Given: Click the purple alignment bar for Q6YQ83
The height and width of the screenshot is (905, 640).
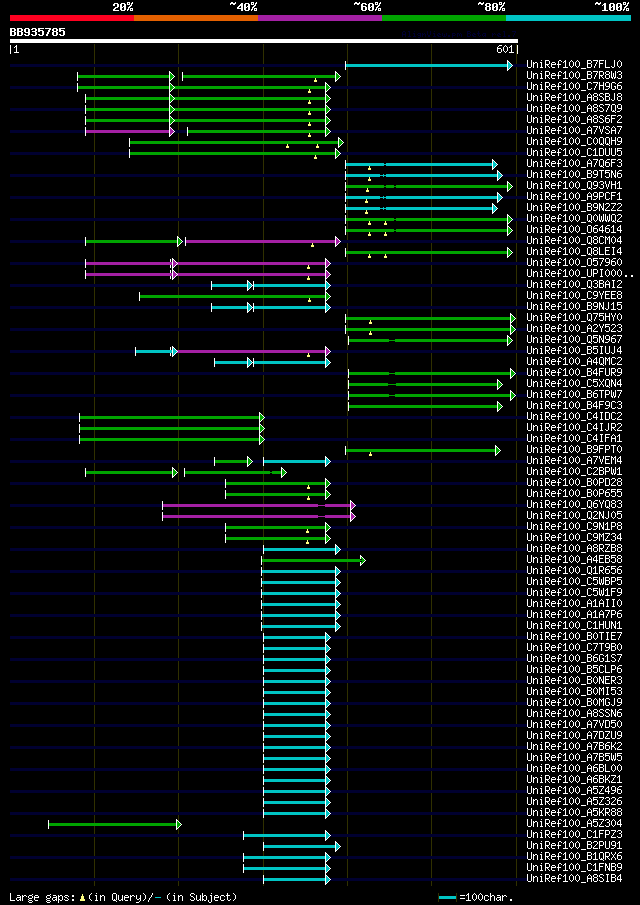Looking at the screenshot, I should (x=256, y=505).
